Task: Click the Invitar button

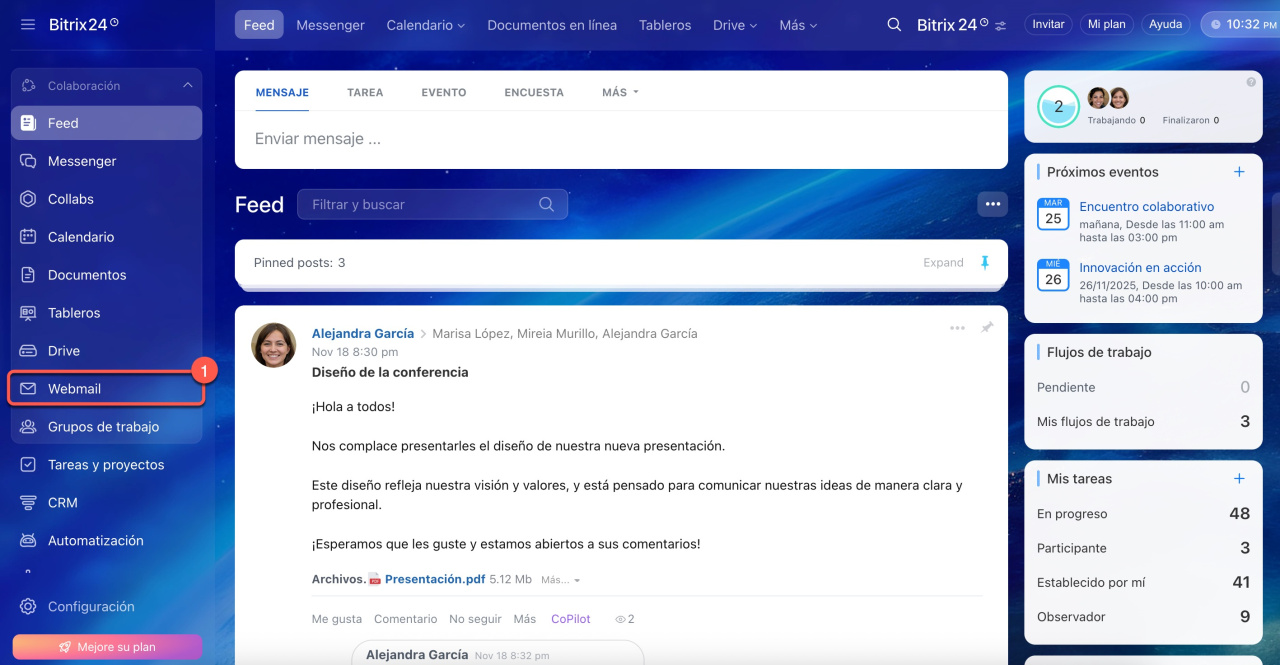Action: (1048, 24)
